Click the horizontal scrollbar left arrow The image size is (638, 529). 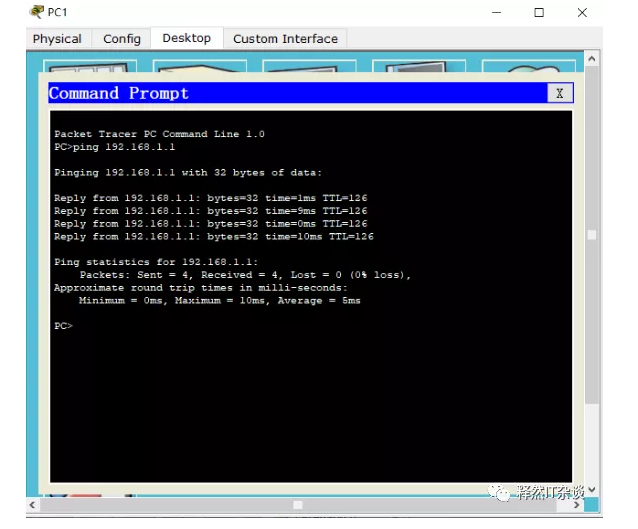pyautogui.click(x=33, y=505)
